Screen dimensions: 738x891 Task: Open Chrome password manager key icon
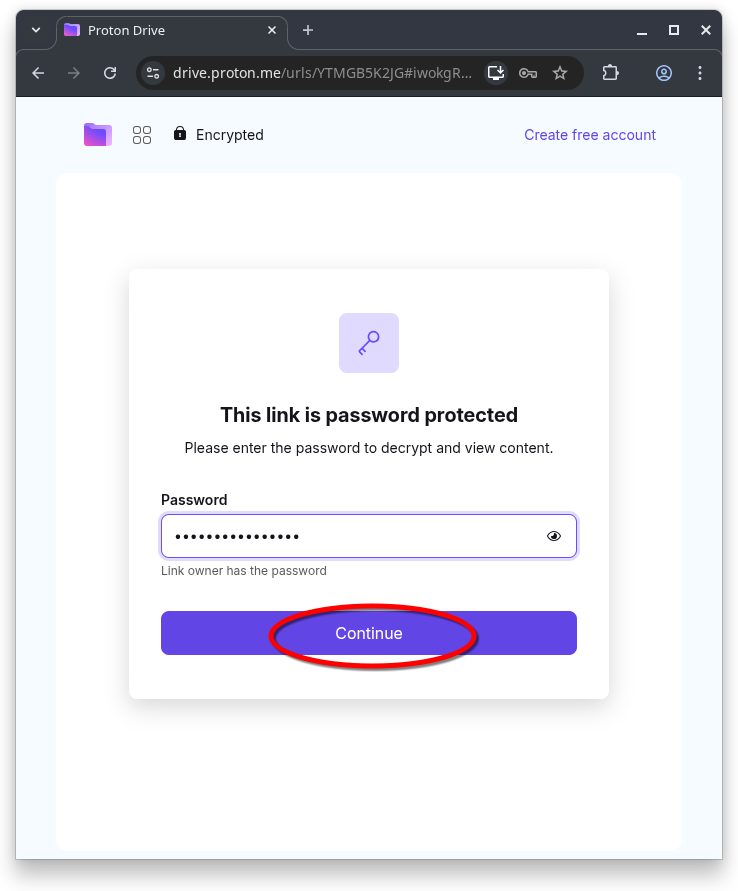pyautogui.click(x=528, y=73)
